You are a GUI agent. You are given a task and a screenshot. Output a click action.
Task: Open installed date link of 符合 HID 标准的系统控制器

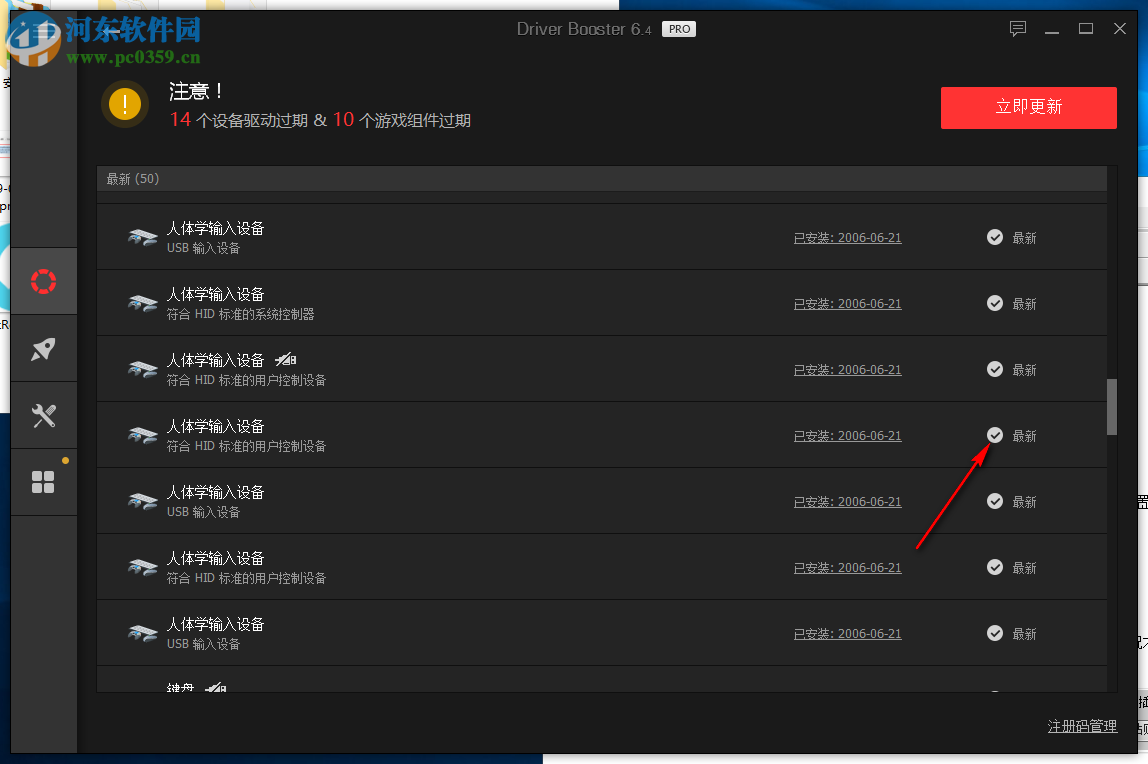tap(847, 304)
